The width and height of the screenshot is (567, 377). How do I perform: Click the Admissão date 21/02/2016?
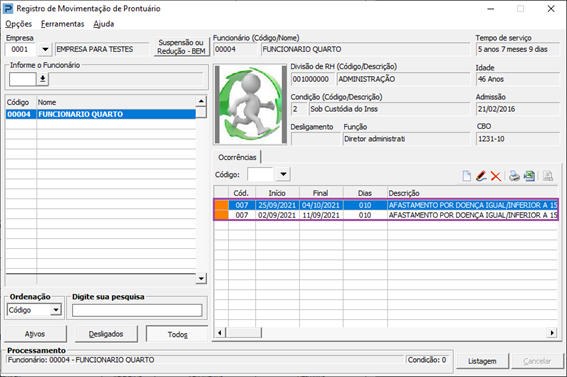point(517,109)
